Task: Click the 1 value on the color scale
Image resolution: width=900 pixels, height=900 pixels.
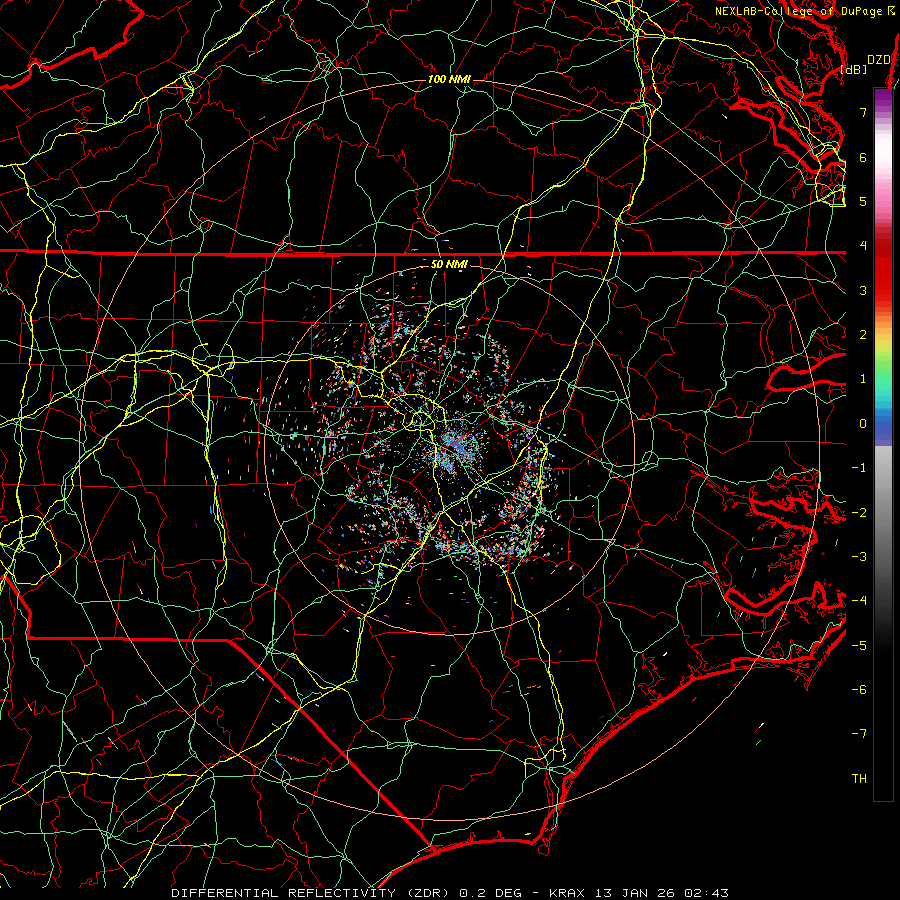Action: (863, 379)
